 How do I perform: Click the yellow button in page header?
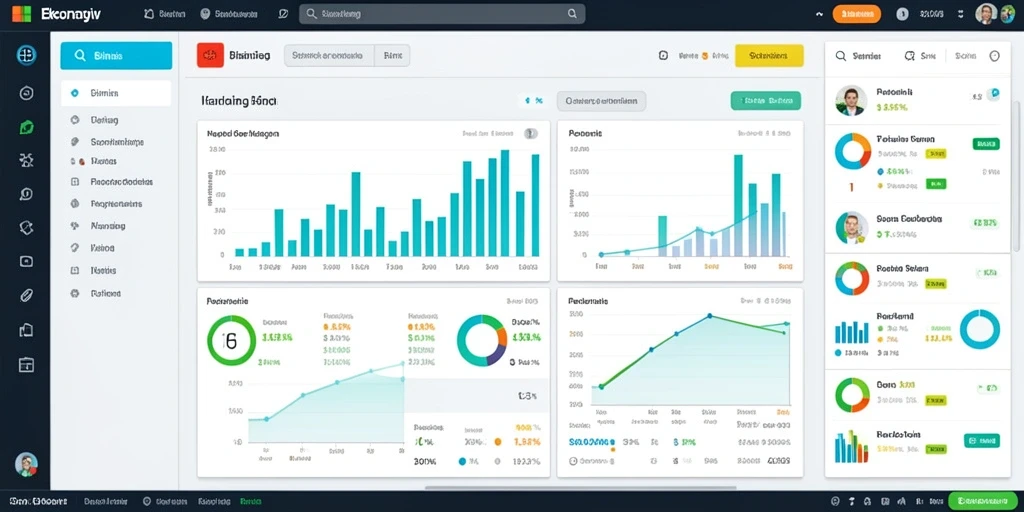point(769,56)
